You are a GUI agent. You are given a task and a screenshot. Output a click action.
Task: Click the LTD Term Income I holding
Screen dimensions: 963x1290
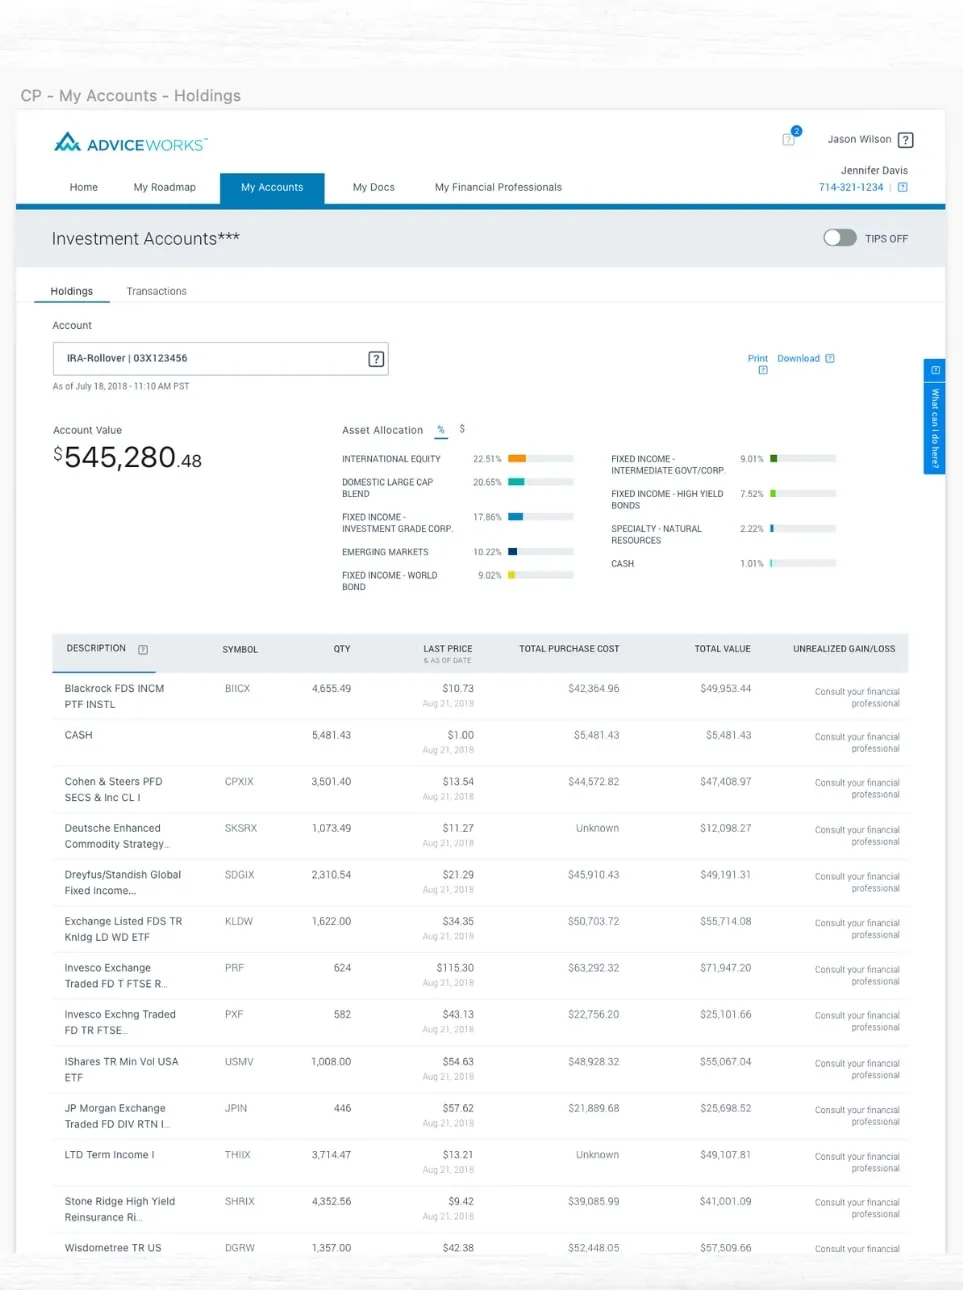[109, 1155]
